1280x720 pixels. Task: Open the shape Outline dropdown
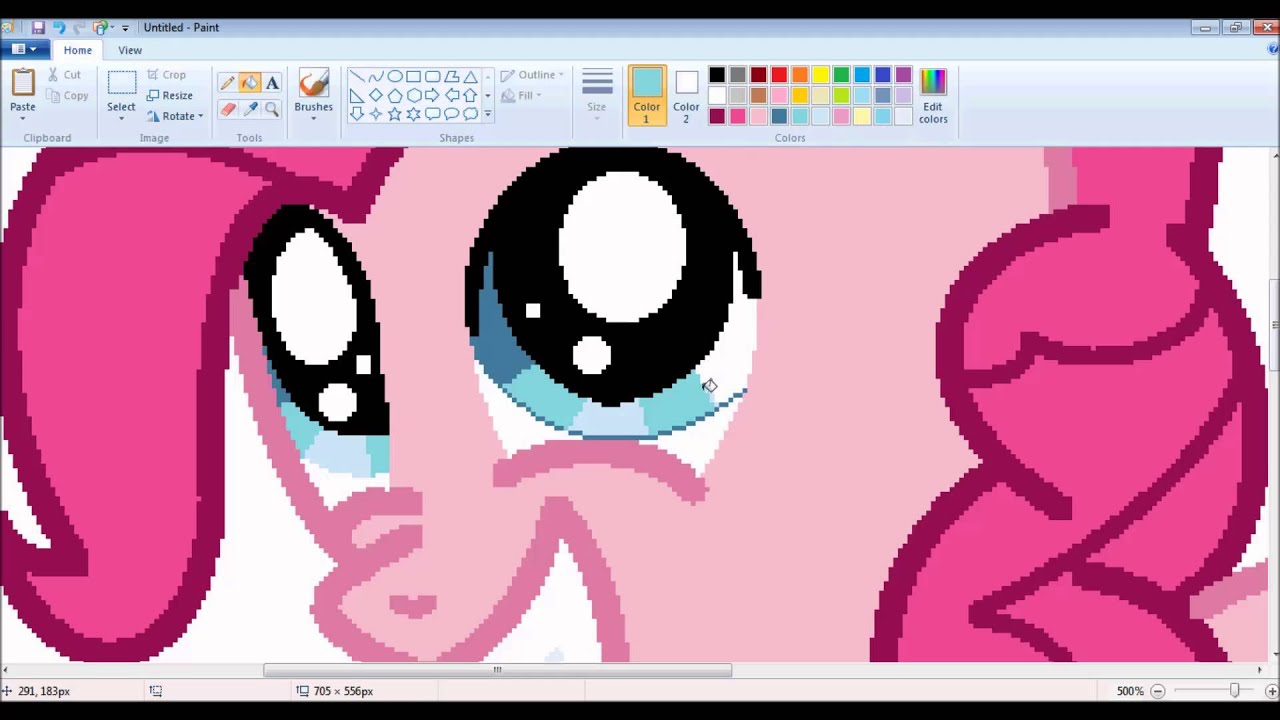coord(532,75)
